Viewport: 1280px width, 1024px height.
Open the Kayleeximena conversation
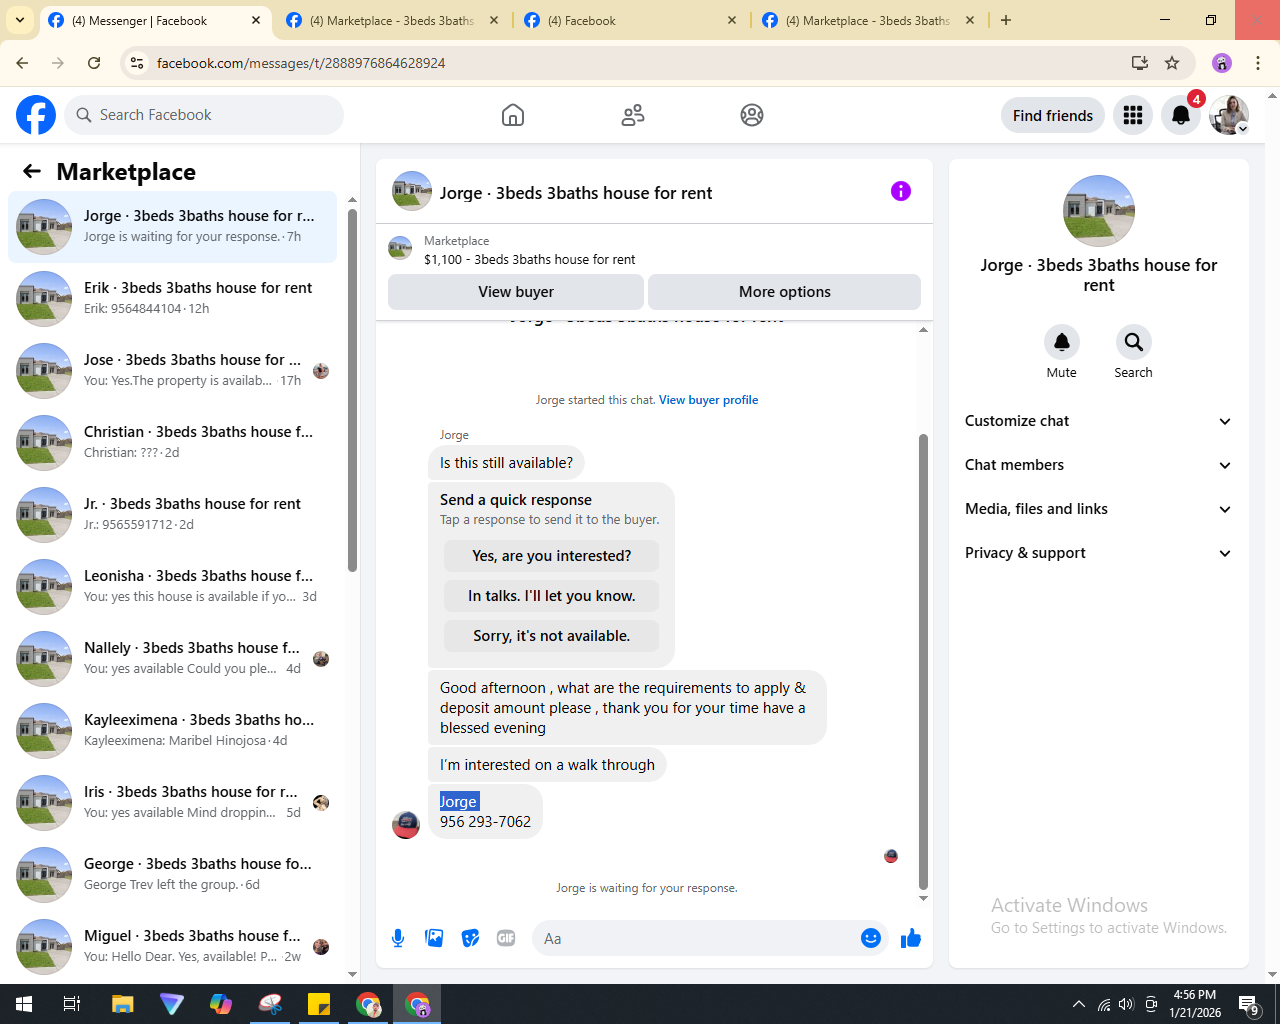(172, 731)
